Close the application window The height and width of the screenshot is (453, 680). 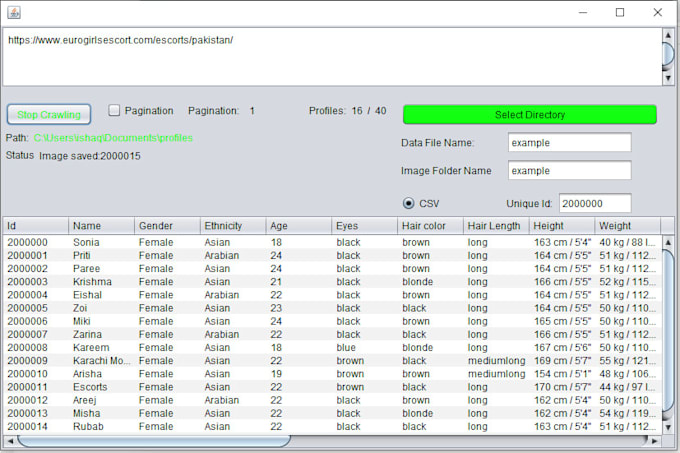[x=657, y=13]
